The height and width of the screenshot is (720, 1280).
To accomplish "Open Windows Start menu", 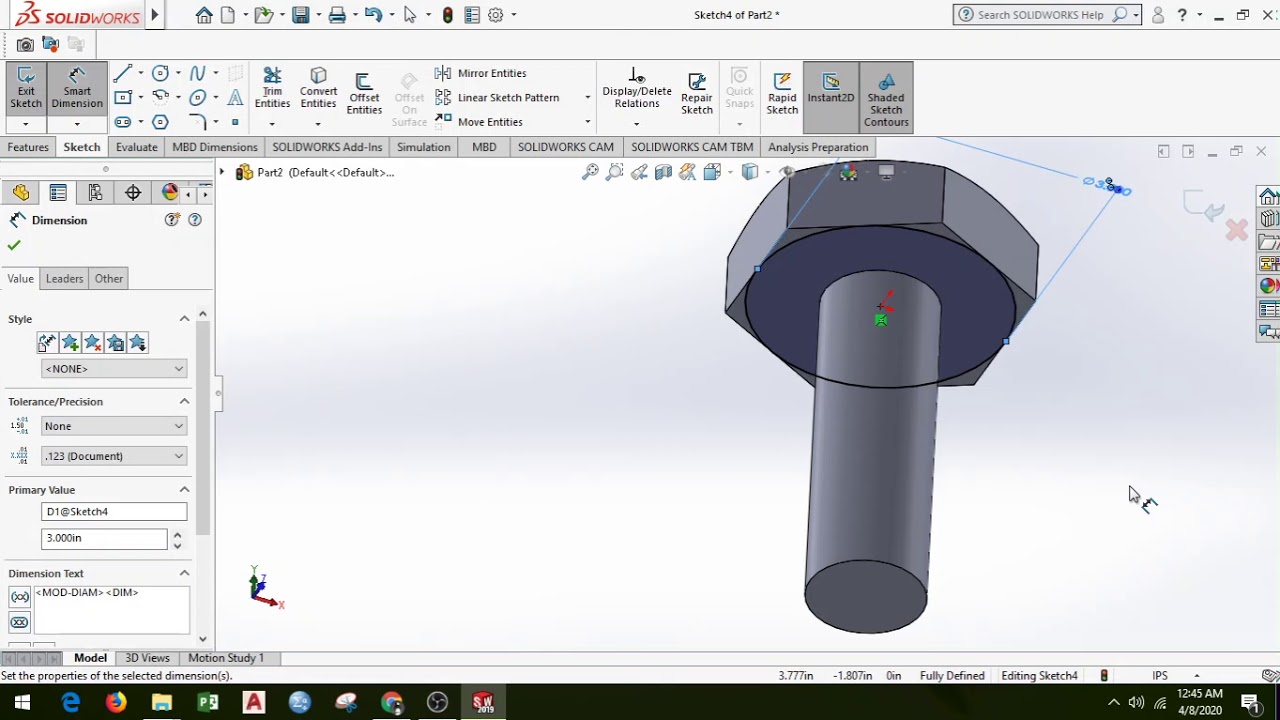I will tap(22, 703).
